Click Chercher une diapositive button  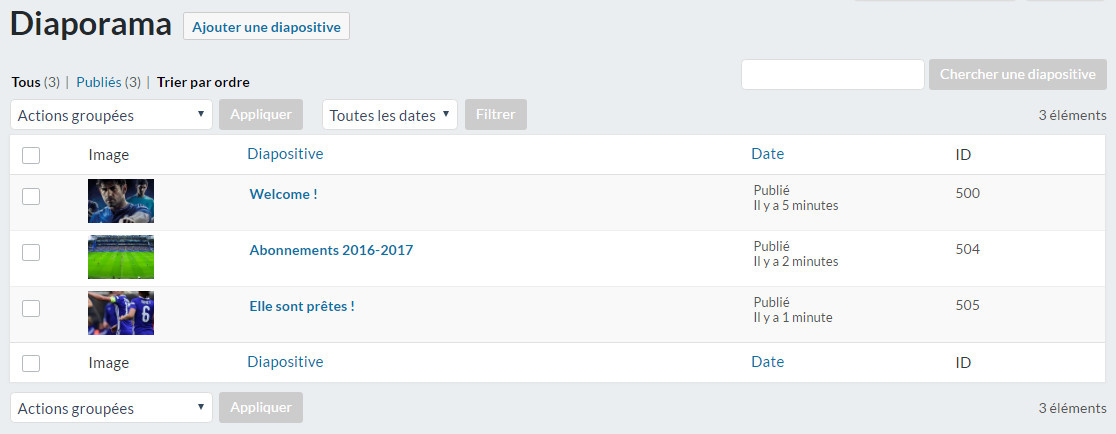1018,75
